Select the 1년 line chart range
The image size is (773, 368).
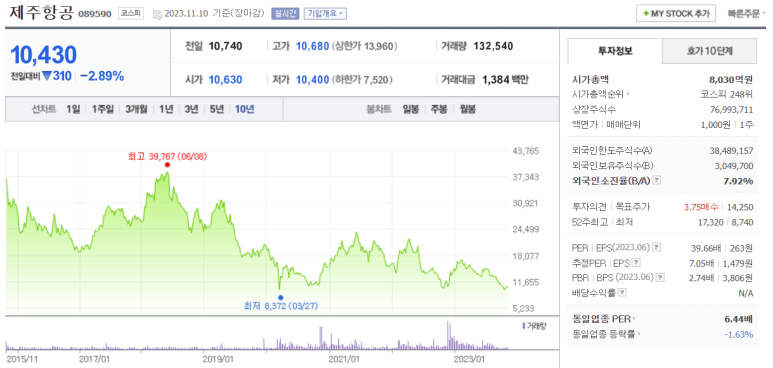(x=166, y=109)
